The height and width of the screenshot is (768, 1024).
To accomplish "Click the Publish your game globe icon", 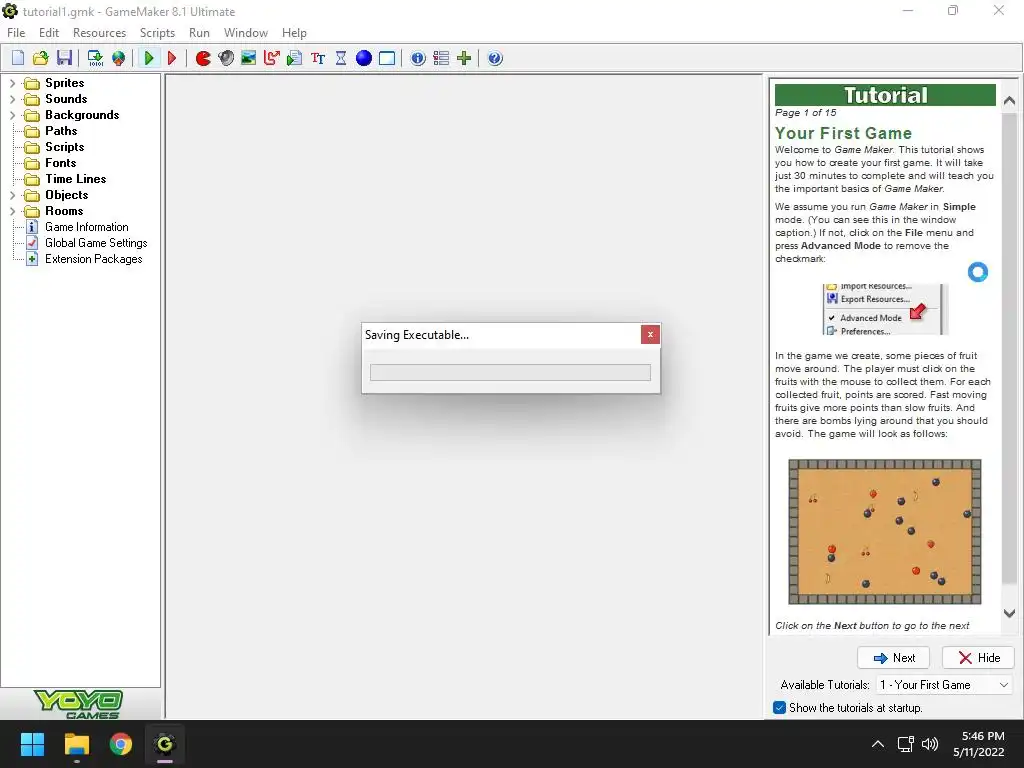I will coord(118,58).
